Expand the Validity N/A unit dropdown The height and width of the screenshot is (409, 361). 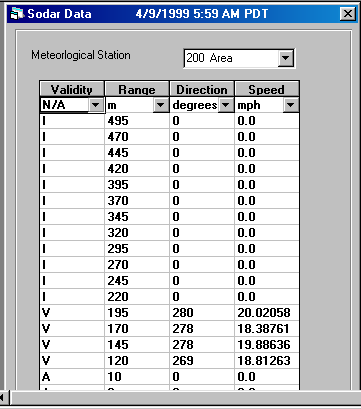pos(96,105)
